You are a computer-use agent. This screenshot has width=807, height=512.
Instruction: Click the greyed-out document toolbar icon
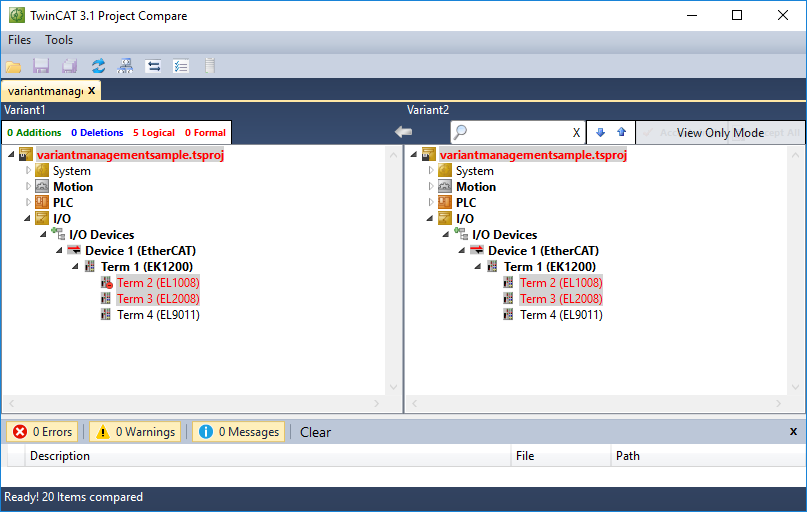(x=209, y=65)
